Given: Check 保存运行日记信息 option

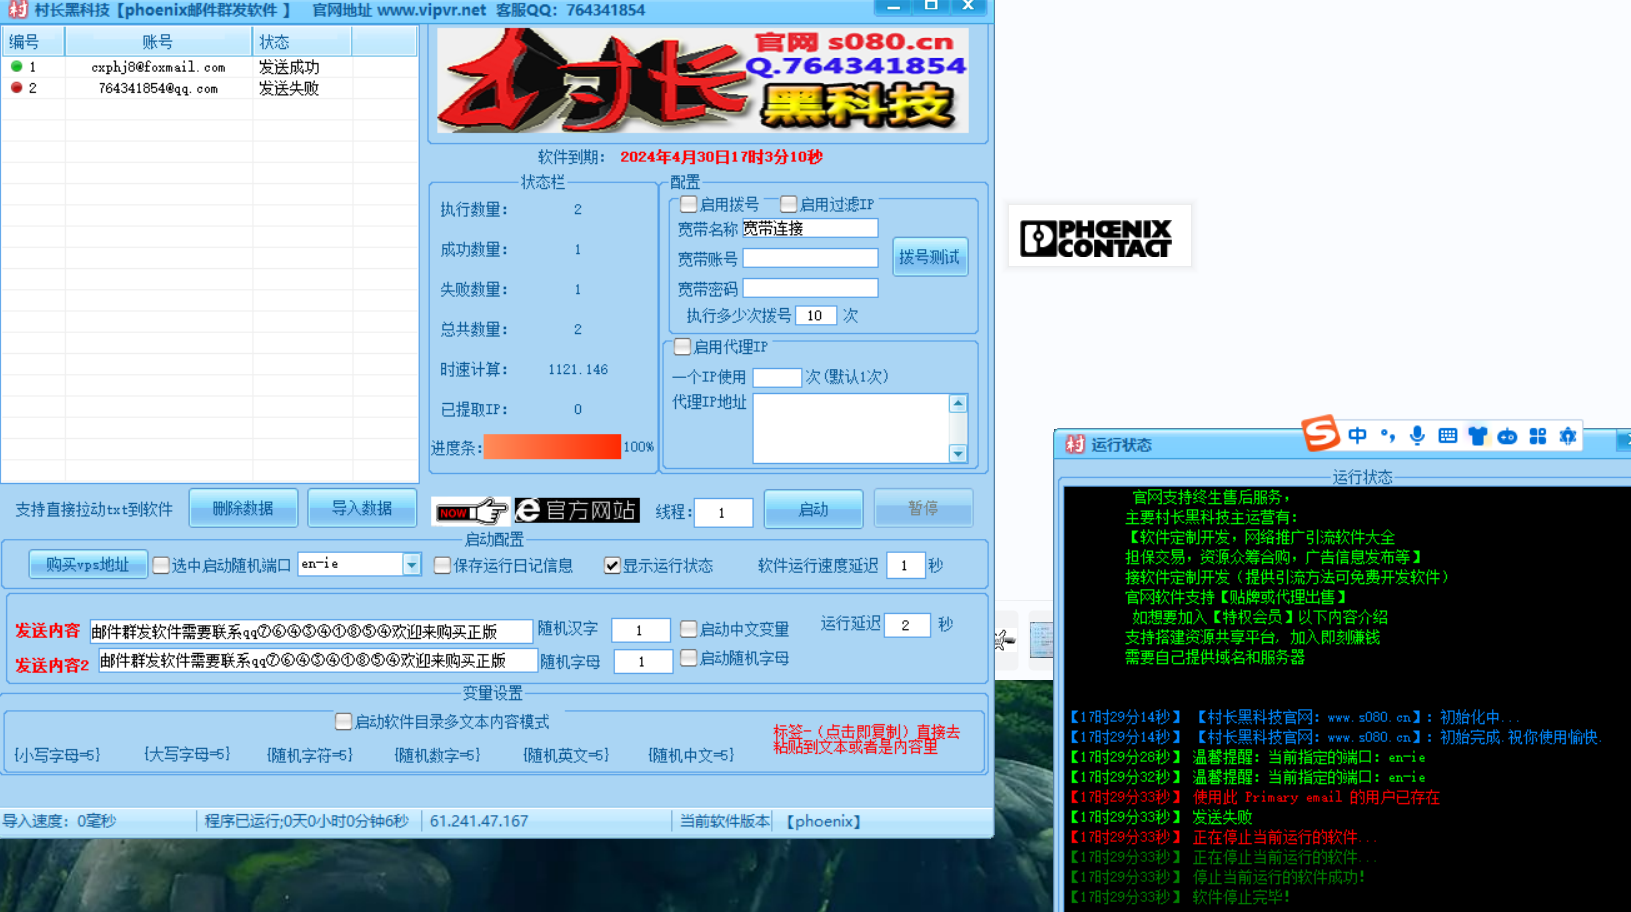Looking at the screenshot, I should pos(442,565).
